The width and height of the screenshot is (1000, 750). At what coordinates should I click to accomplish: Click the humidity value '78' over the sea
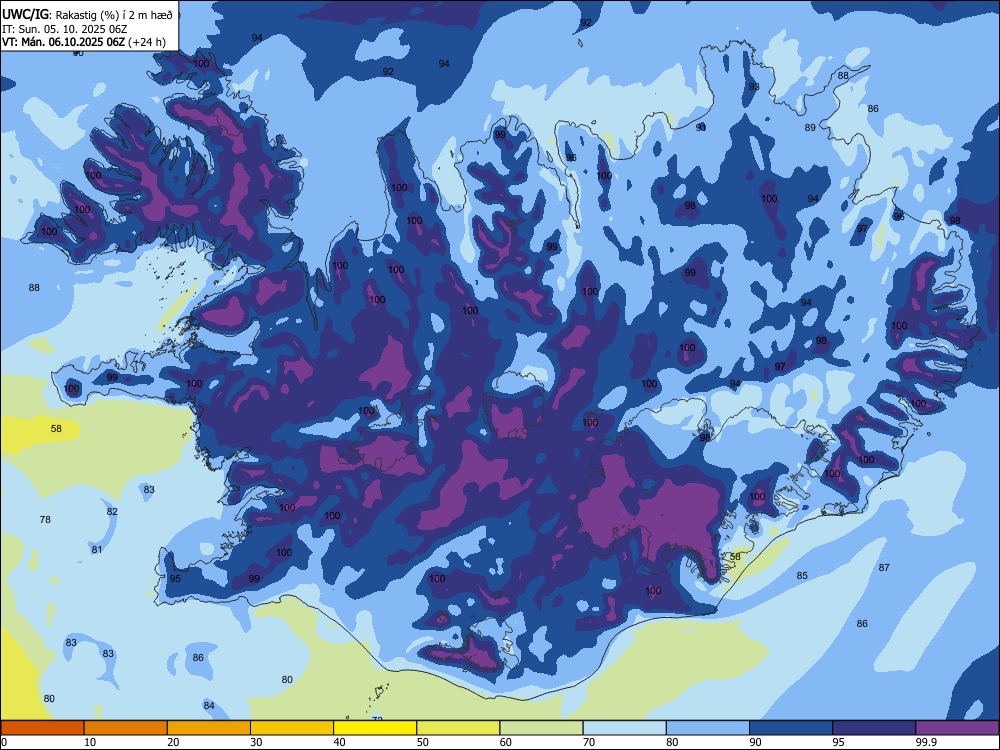[x=45, y=519]
